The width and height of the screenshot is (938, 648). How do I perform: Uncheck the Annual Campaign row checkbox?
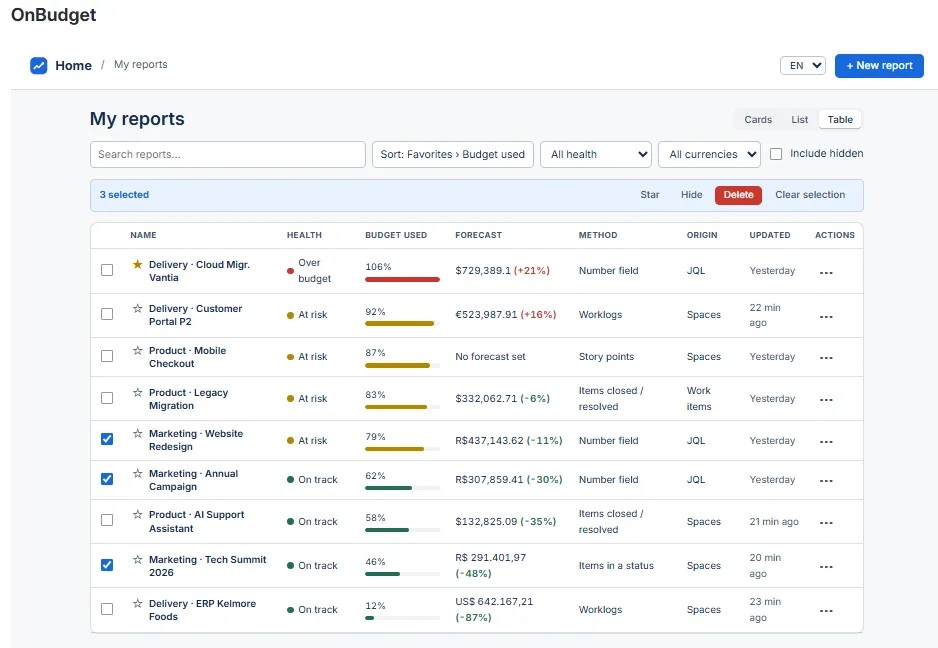click(107, 479)
